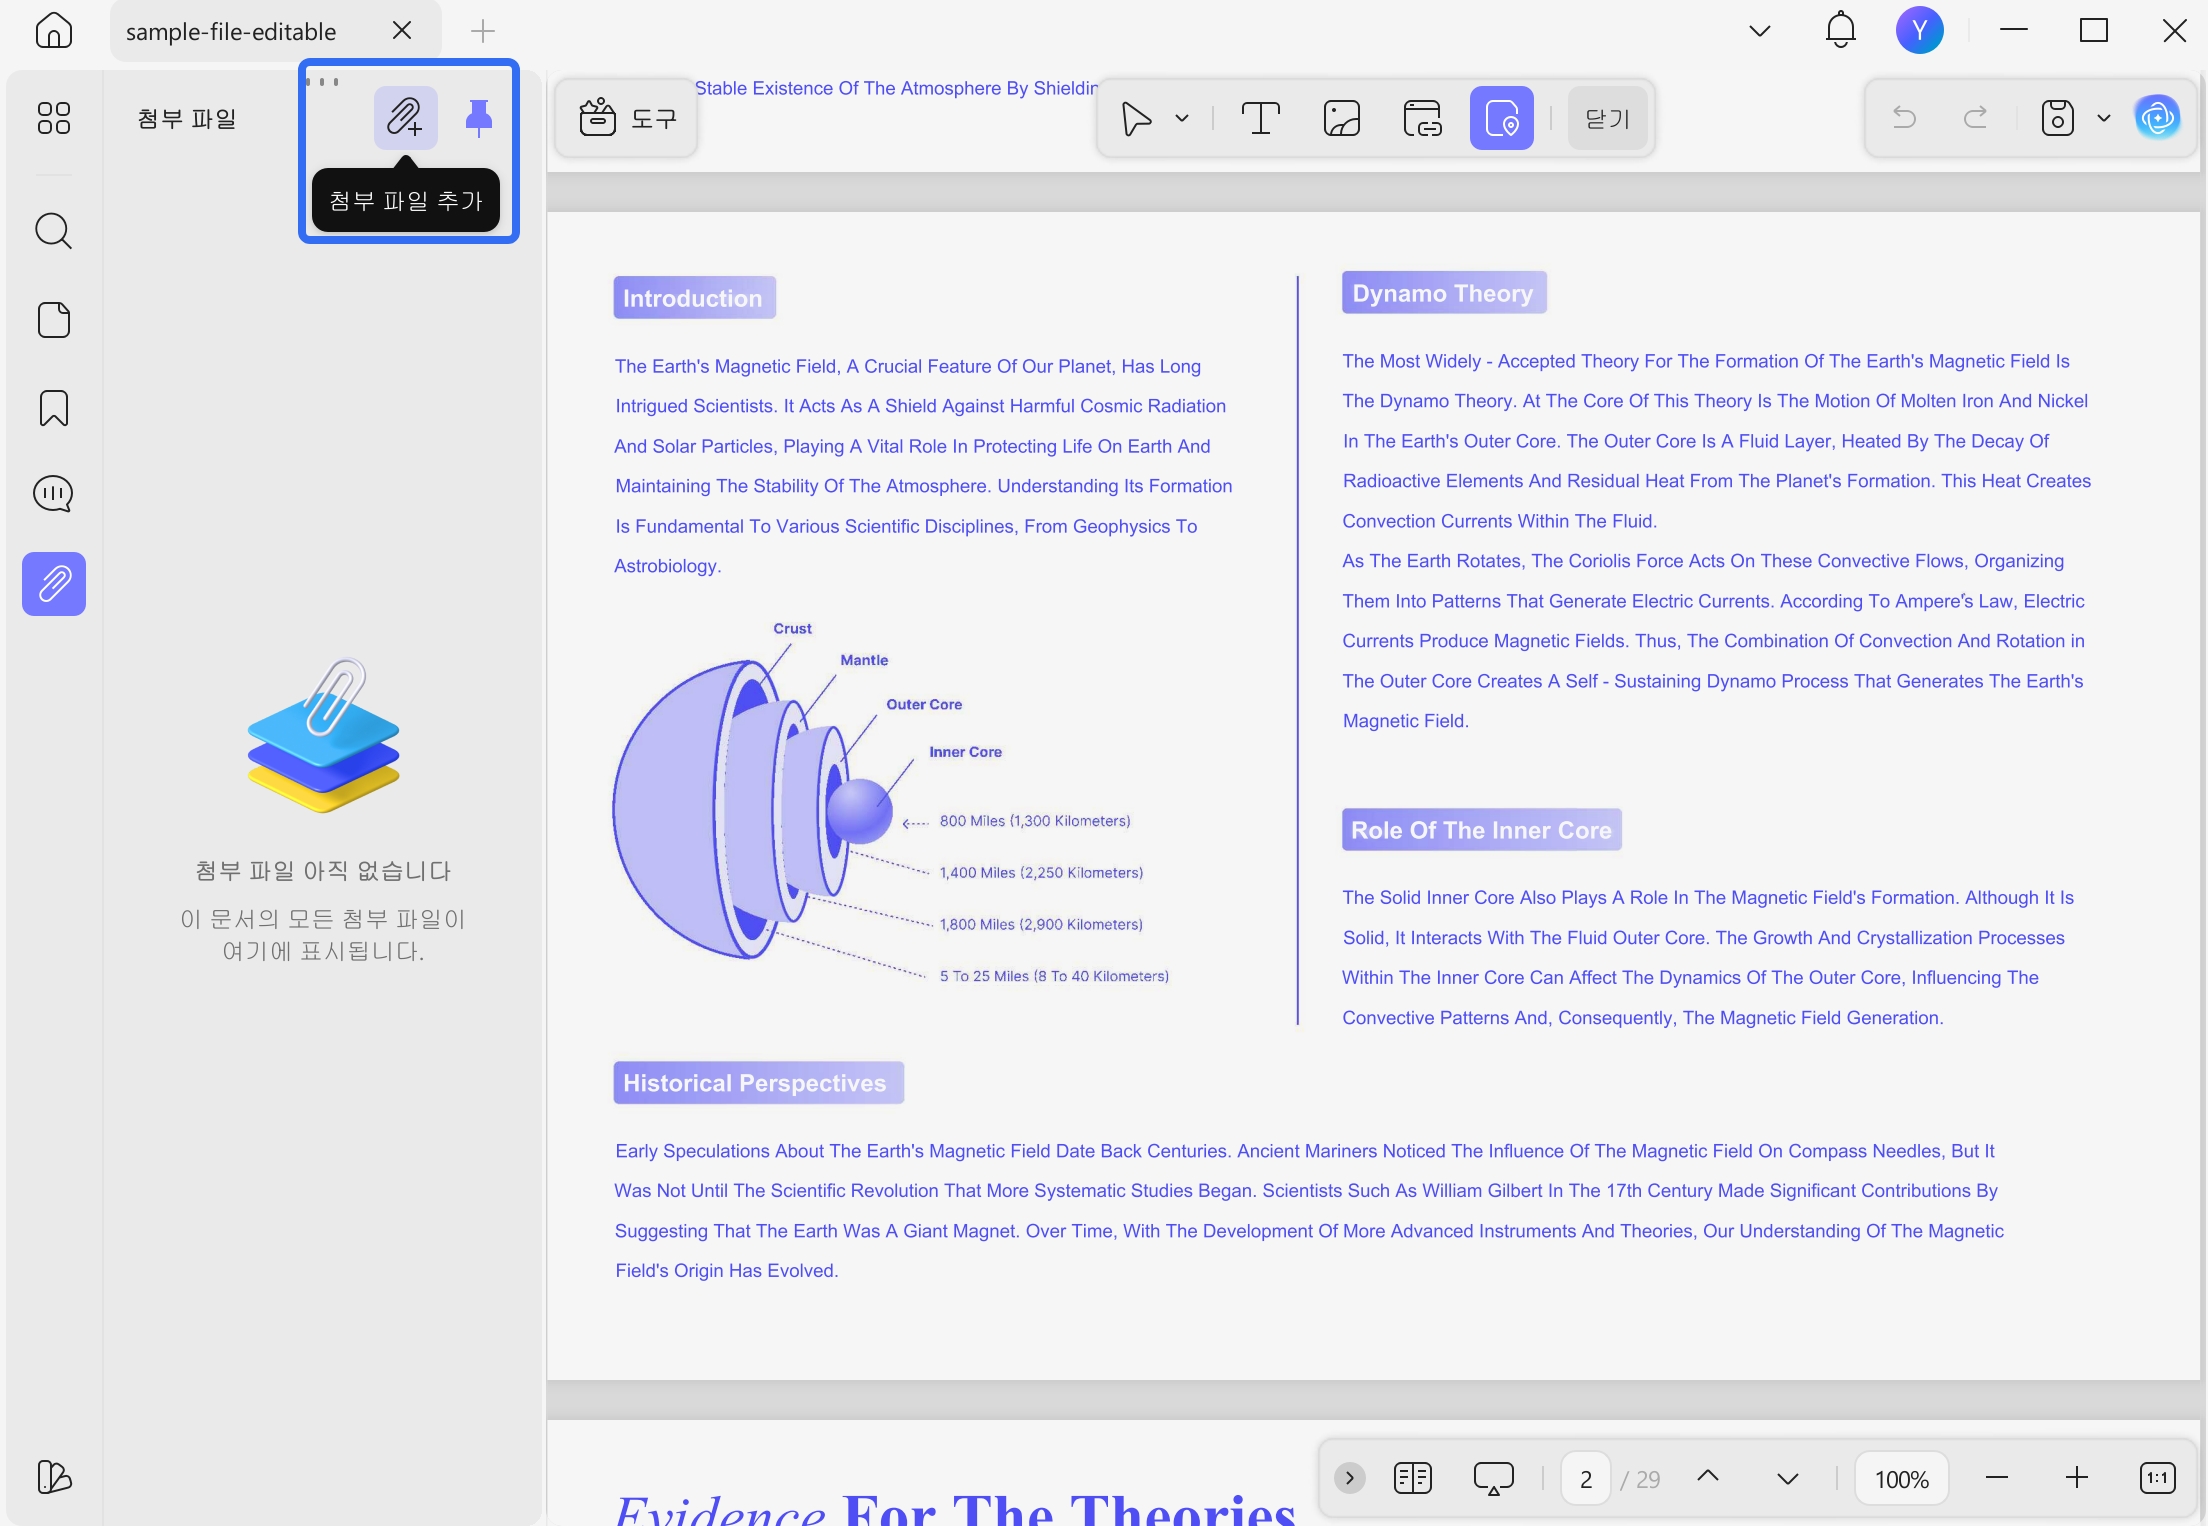Go to the Home screen icon
The height and width of the screenshot is (1526, 2208).
pyautogui.click(x=54, y=31)
